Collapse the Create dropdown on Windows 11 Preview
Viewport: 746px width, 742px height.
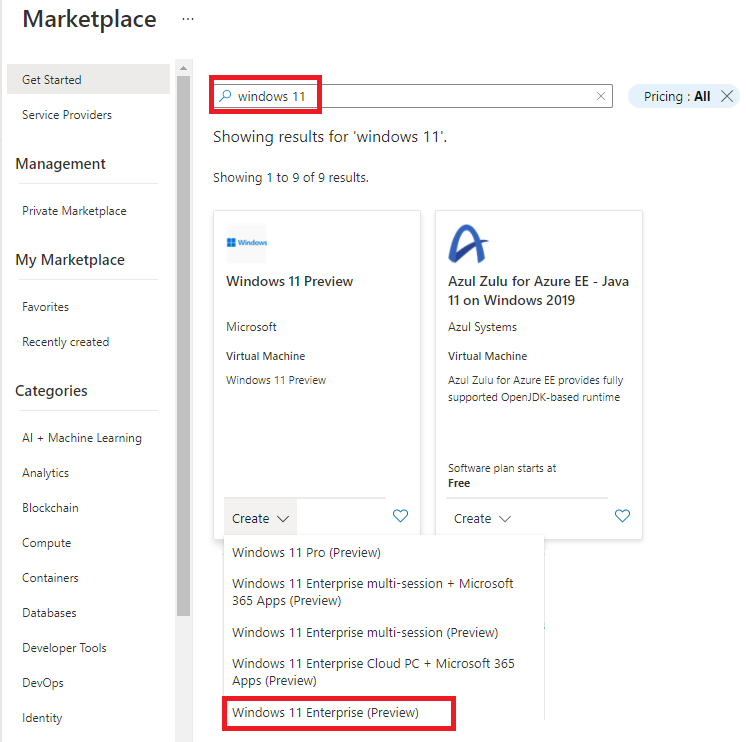260,518
